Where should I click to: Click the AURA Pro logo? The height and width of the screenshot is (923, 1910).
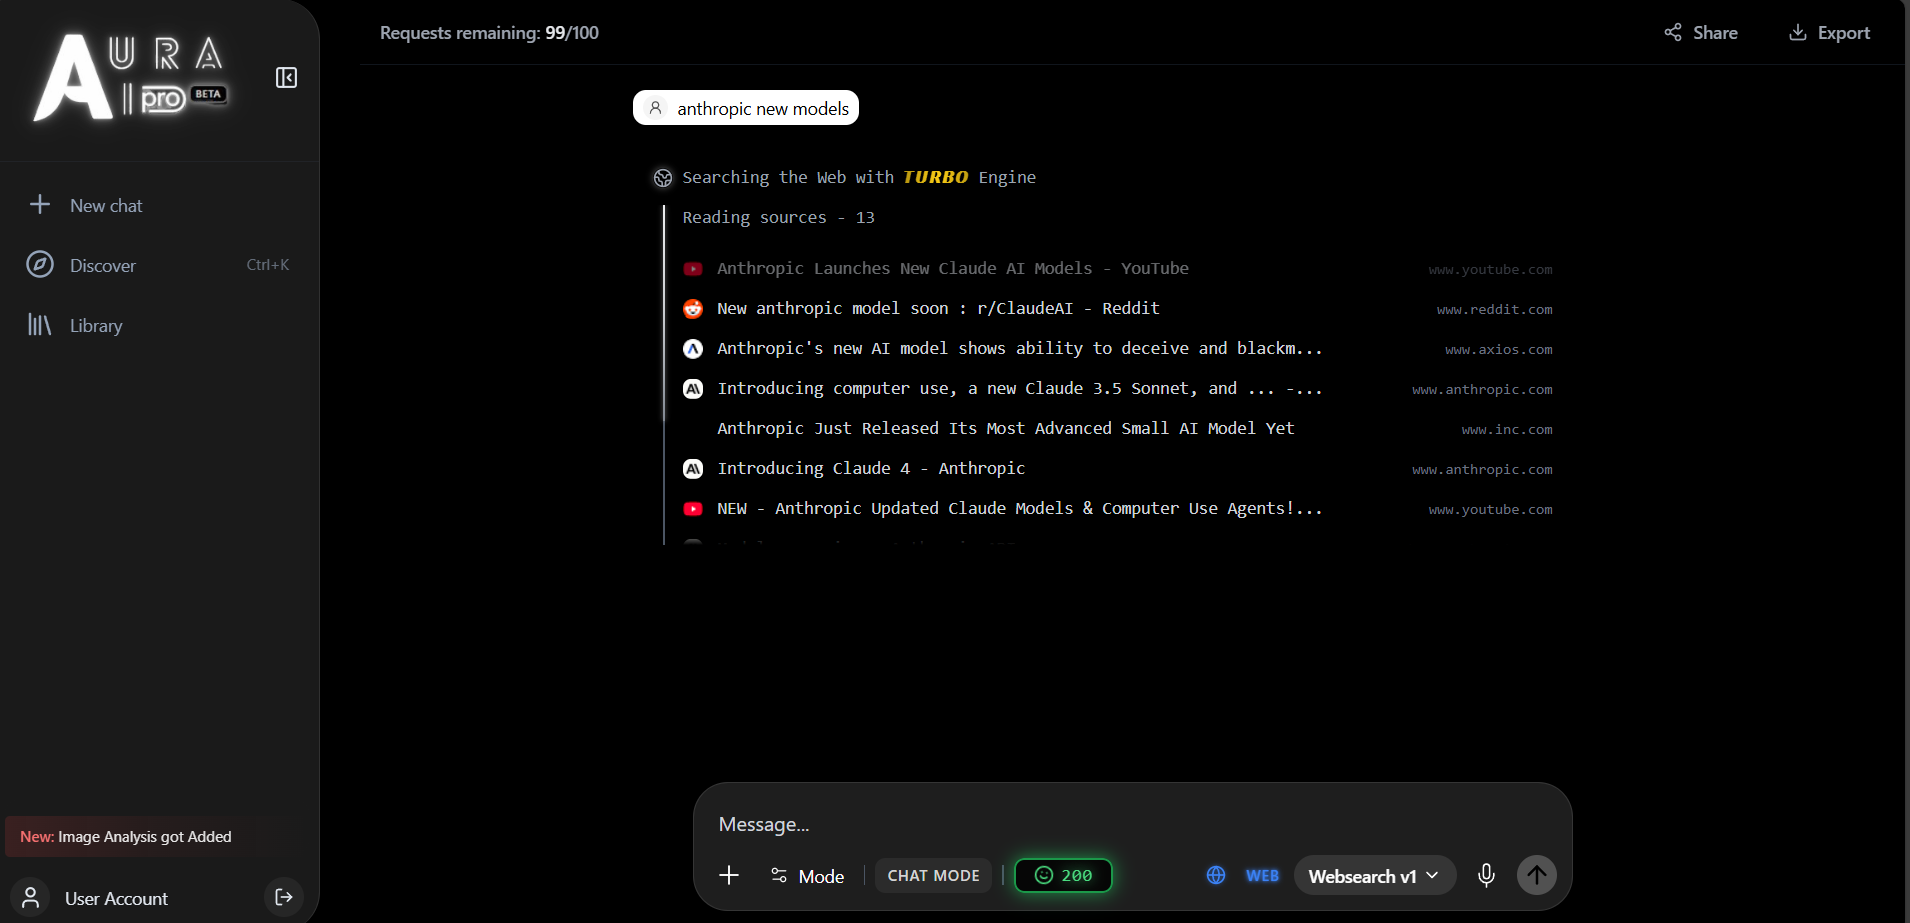131,77
